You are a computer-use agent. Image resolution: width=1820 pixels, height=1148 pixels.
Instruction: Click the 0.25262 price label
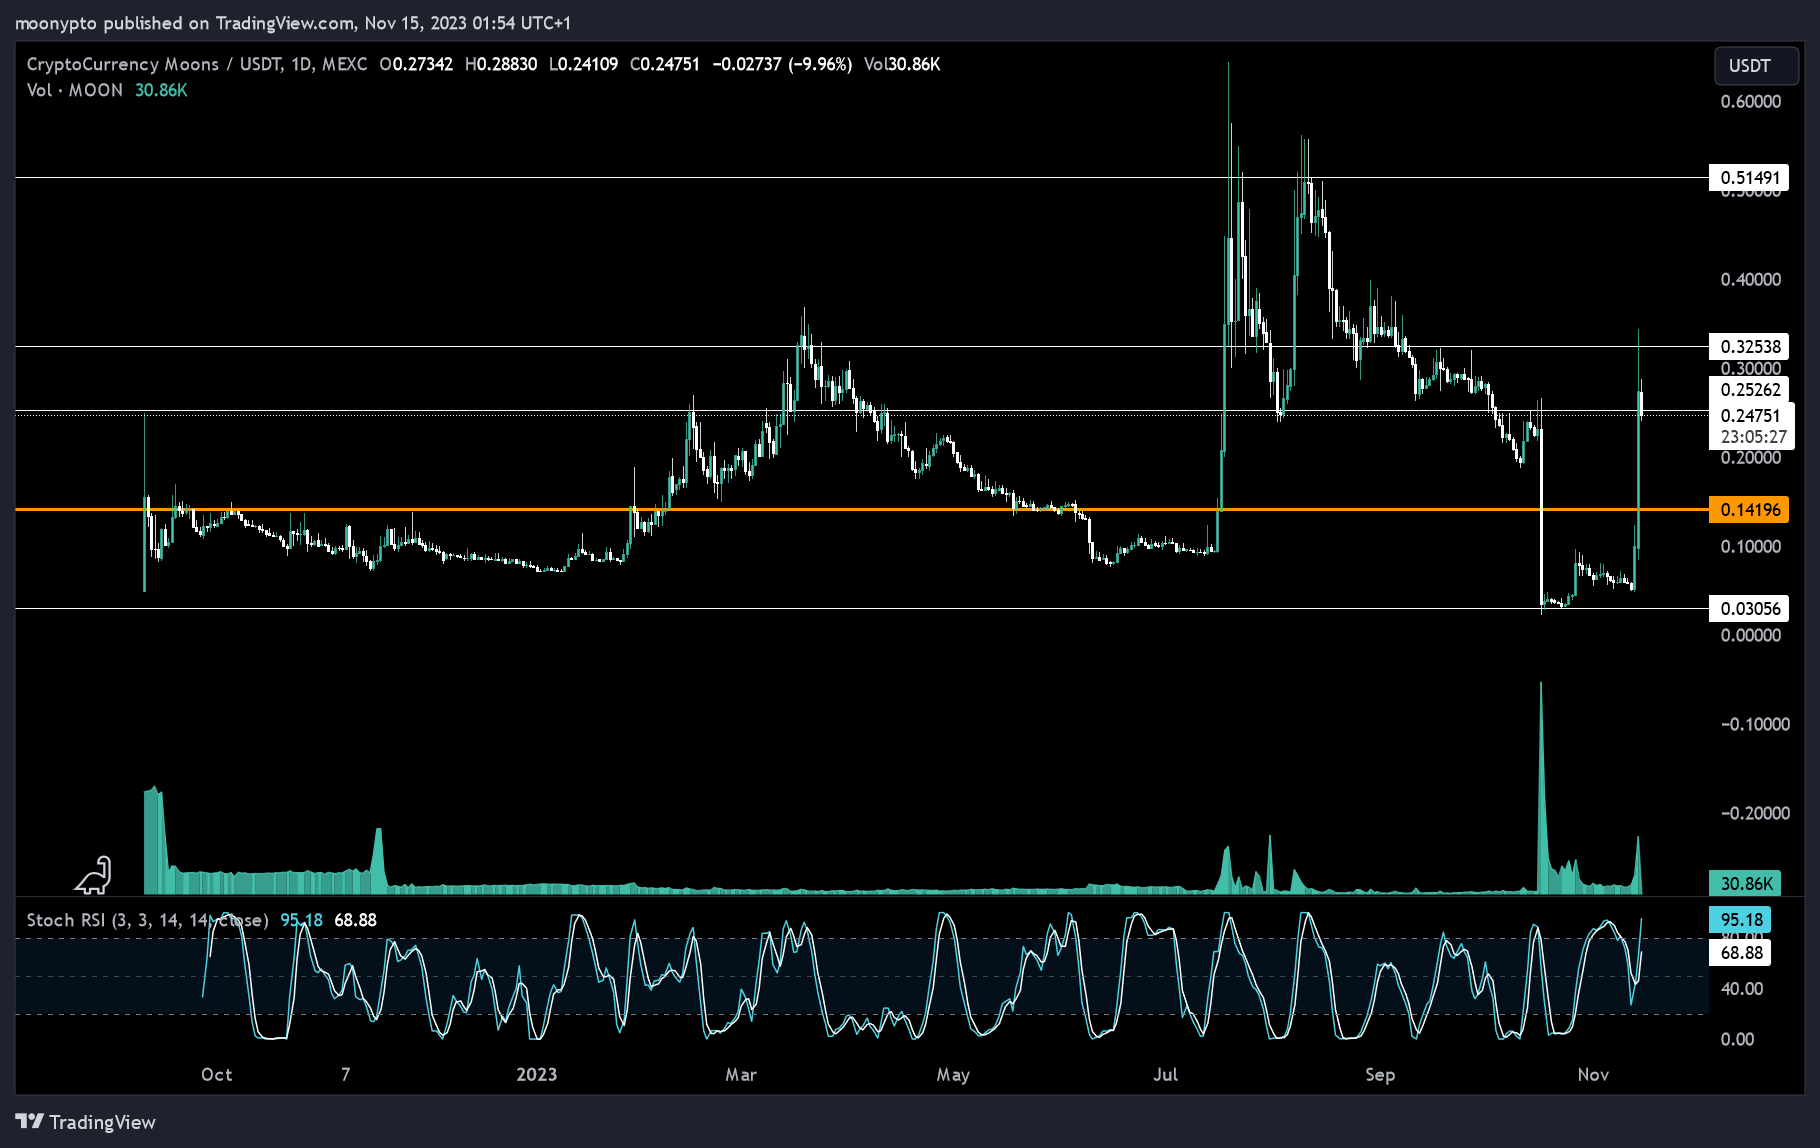pos(1749,390)
